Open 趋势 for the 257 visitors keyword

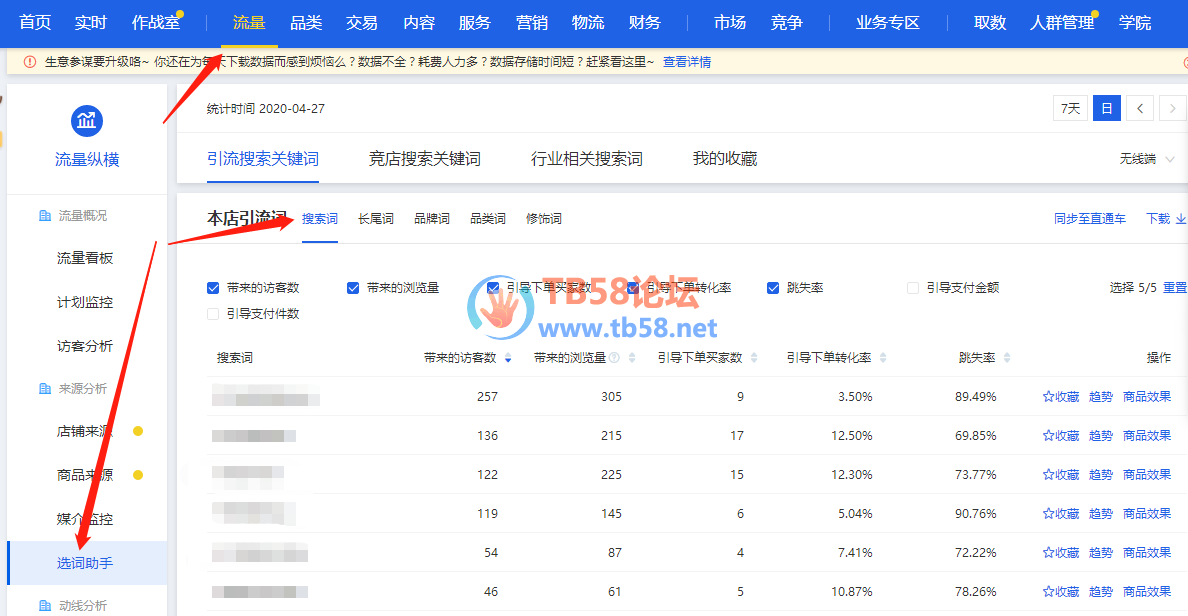click(1101, 396)
